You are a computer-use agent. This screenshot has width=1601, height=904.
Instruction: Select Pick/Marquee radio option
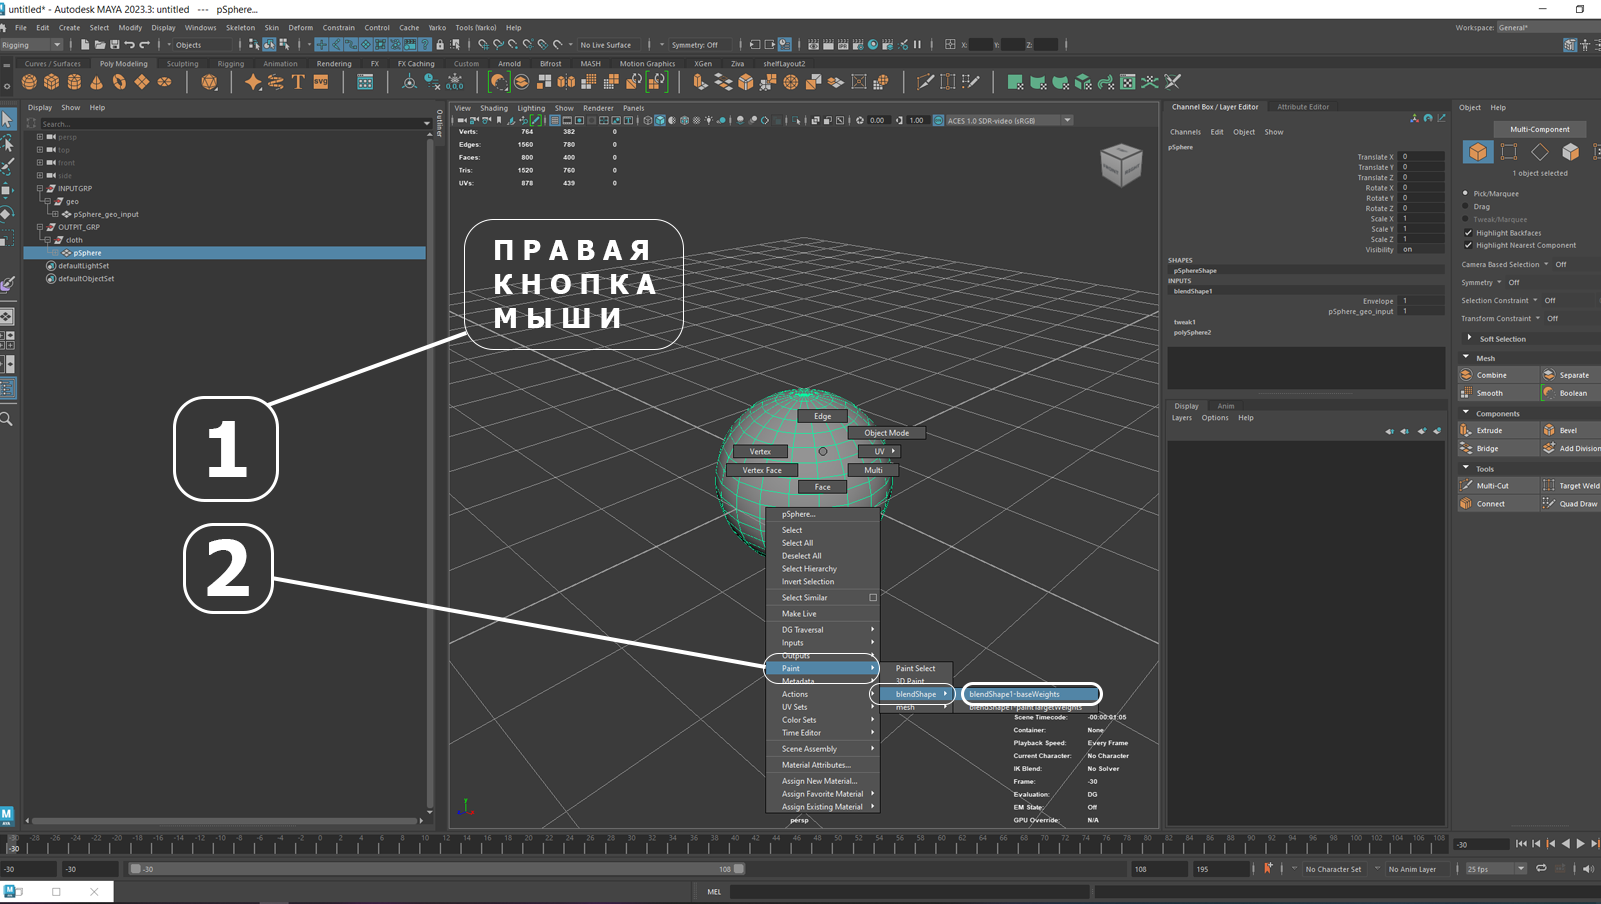1466,193
